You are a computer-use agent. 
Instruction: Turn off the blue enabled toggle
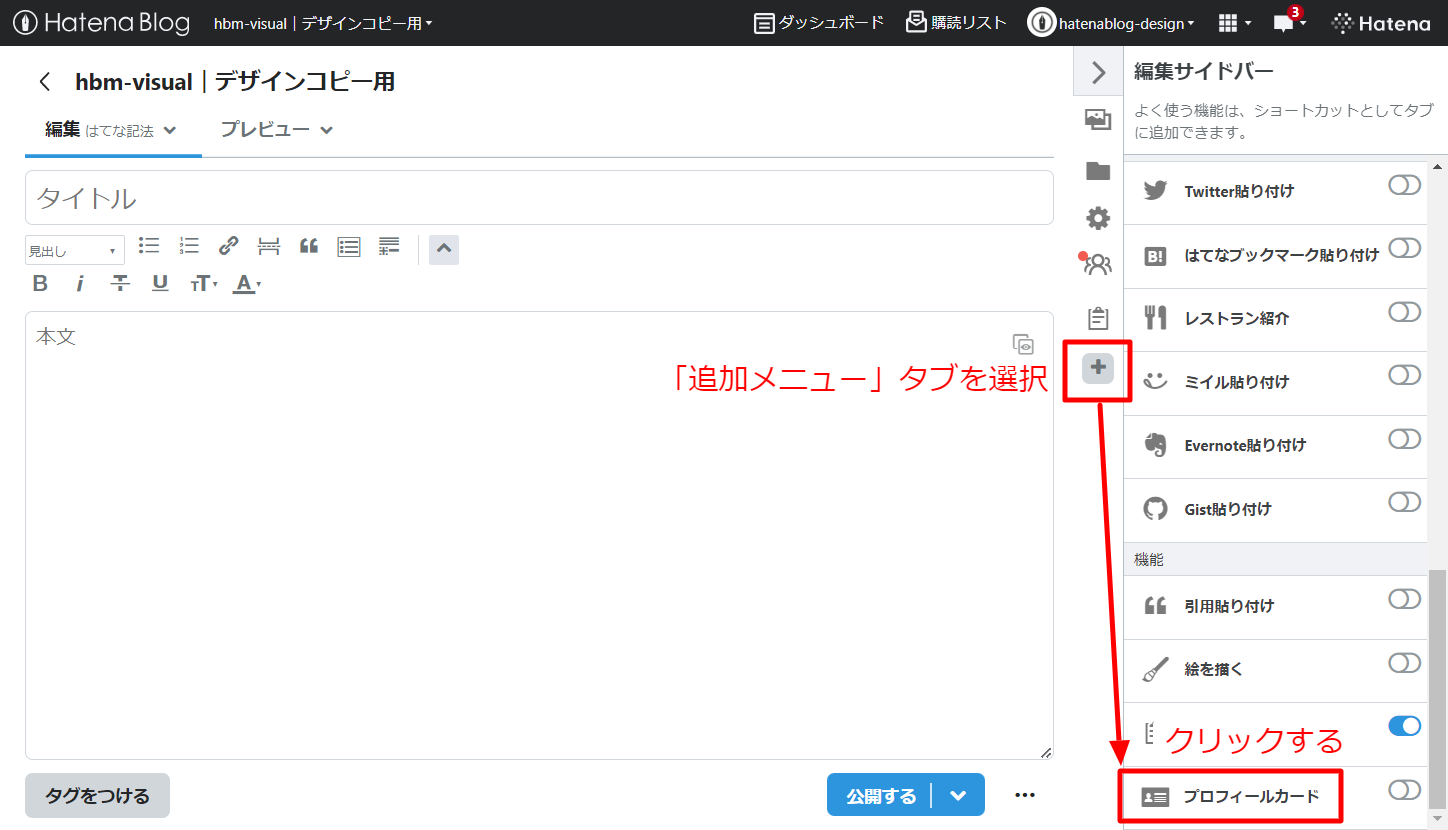point(1404,726)
